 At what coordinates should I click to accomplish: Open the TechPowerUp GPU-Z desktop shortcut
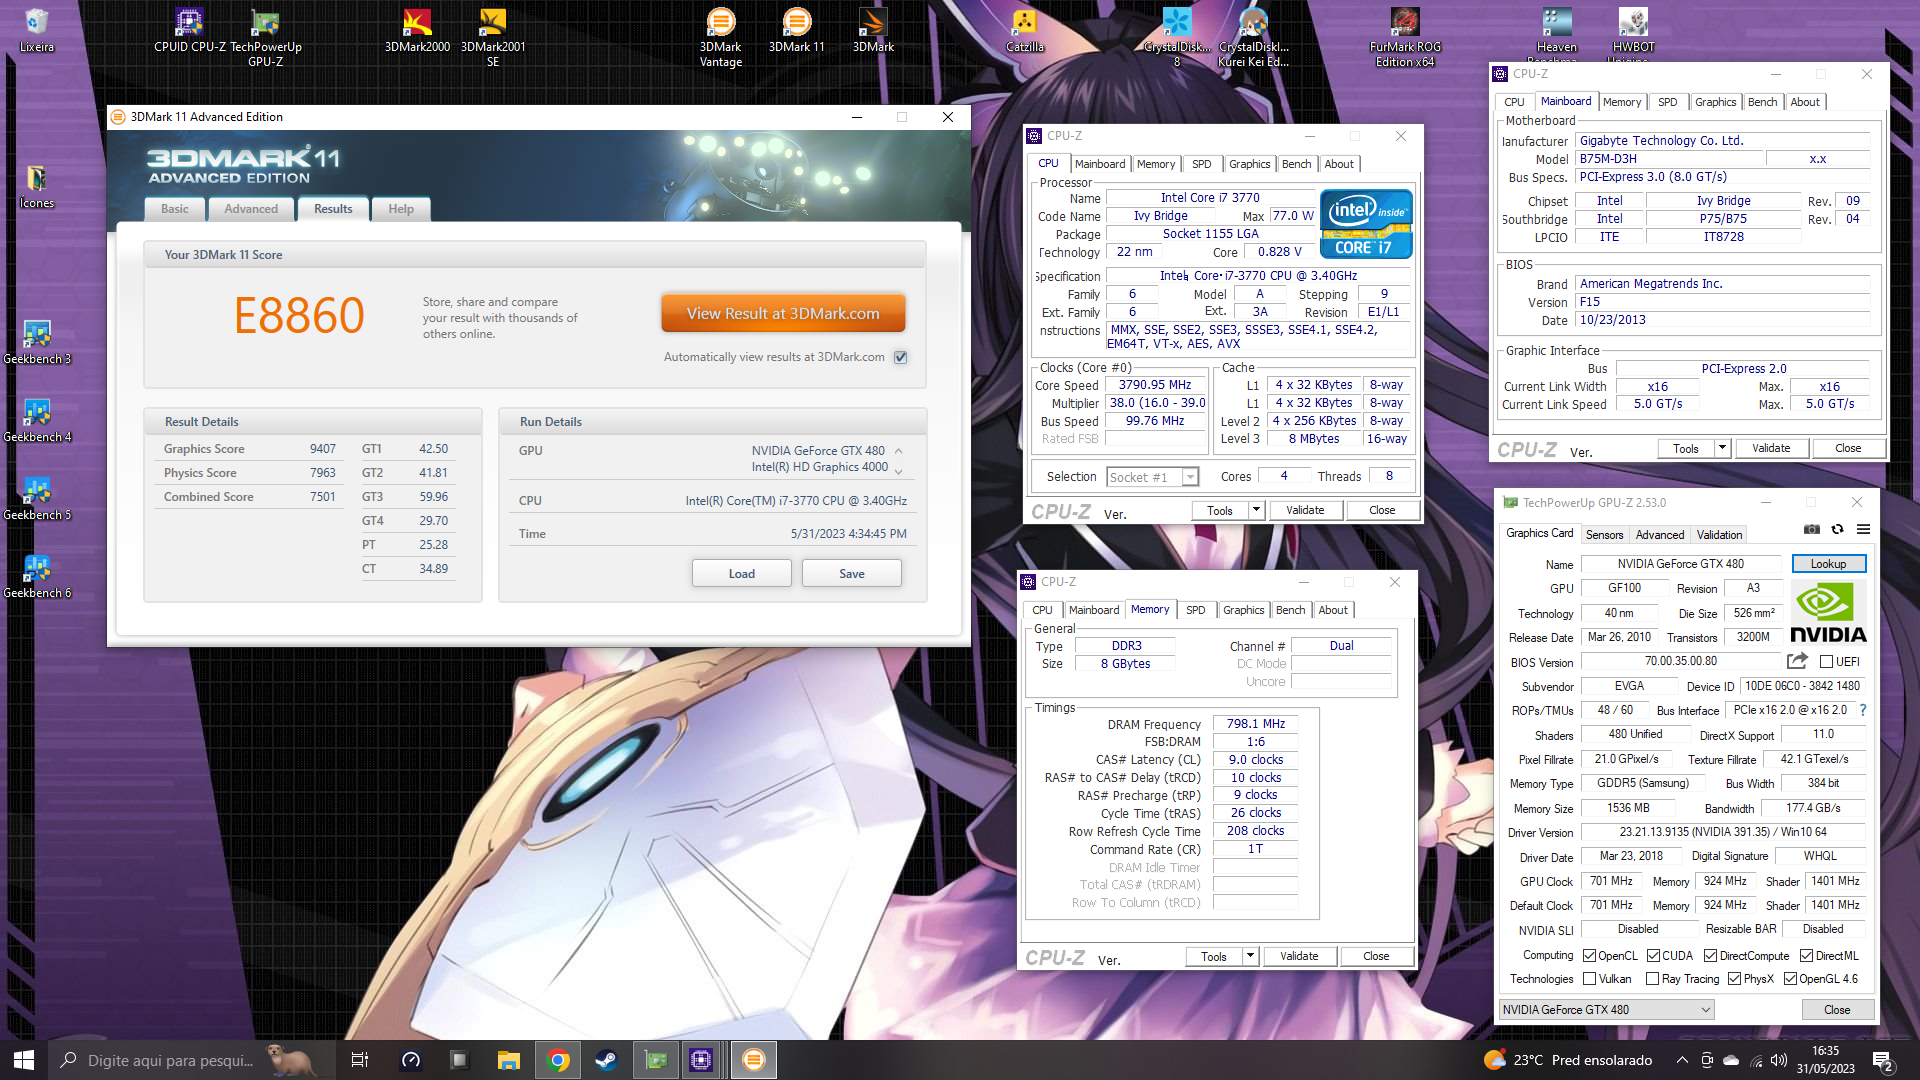tap(265, 38)
